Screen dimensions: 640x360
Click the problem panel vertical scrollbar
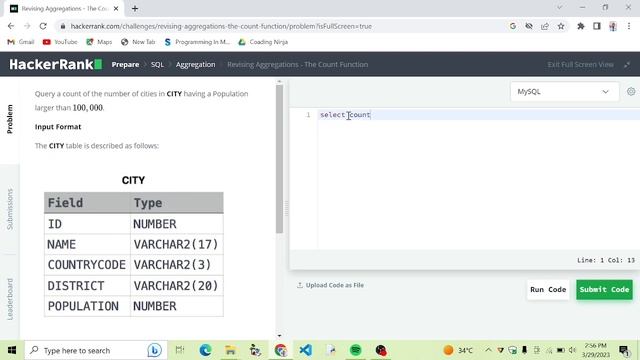point(279,159)
